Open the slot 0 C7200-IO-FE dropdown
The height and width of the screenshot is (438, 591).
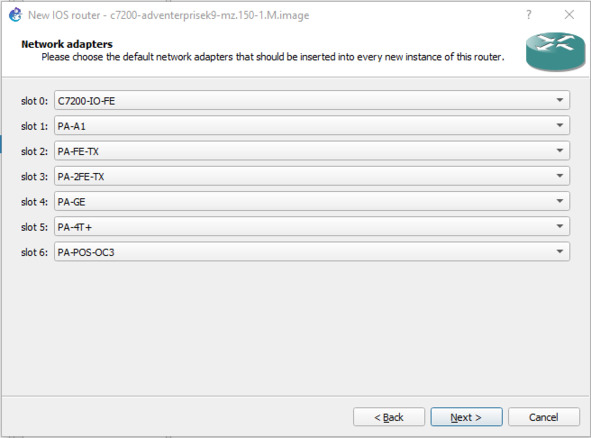(x=312, y=100)
